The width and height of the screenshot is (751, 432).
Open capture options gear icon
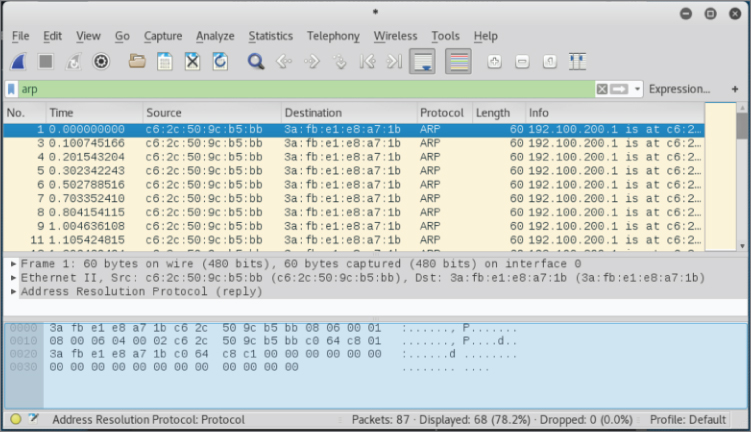coord(101,61)
